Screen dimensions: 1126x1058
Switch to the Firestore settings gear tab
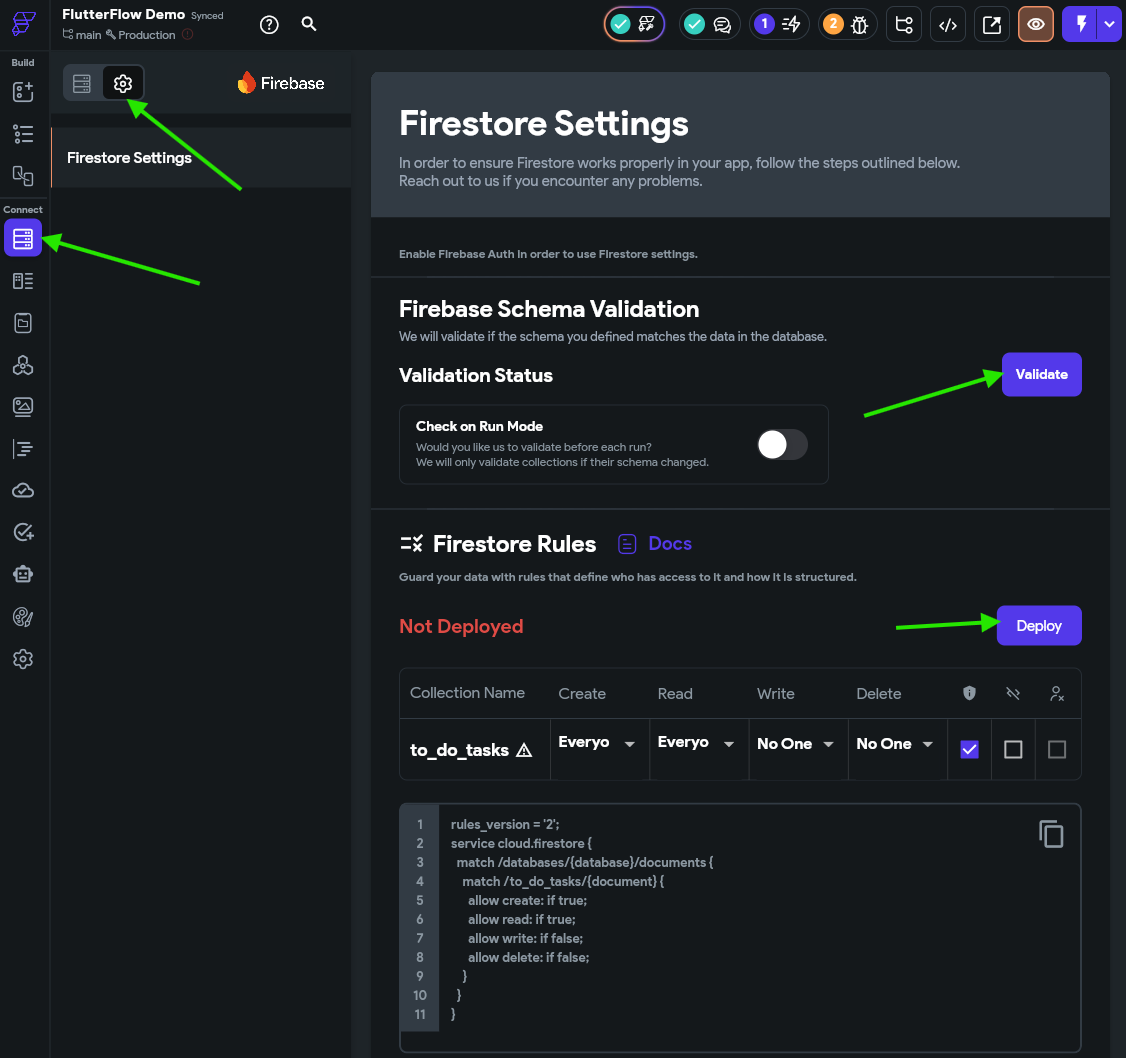click(x=123, y=83)
